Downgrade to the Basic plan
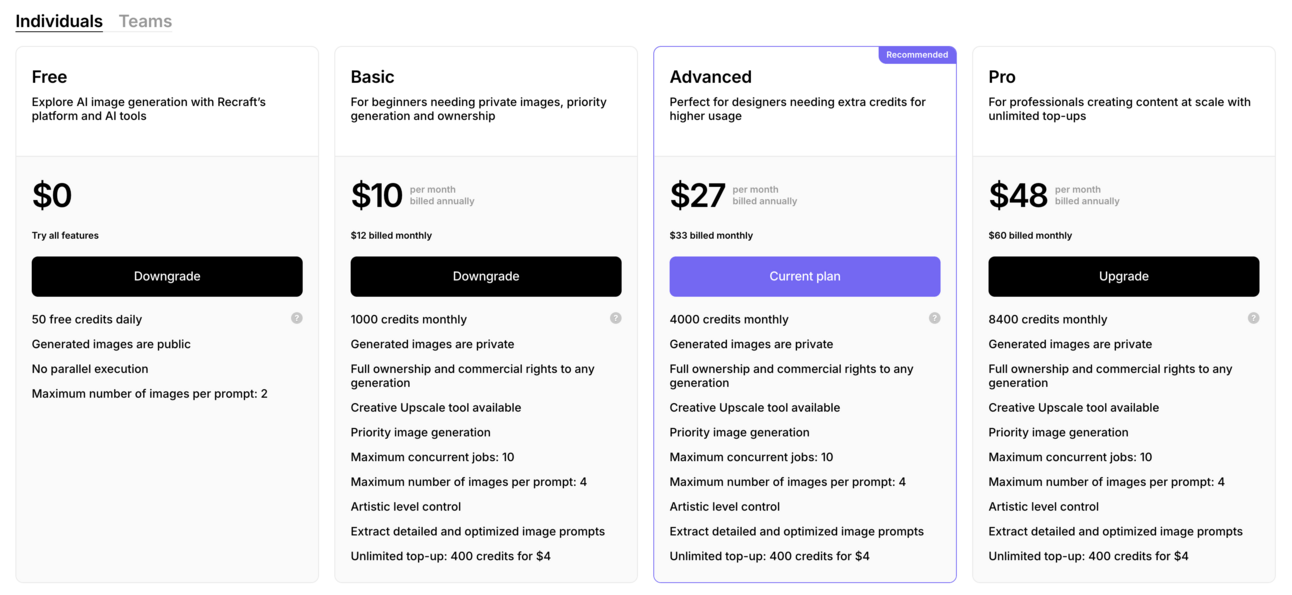The image size is (1292, 595). [486, 276]
